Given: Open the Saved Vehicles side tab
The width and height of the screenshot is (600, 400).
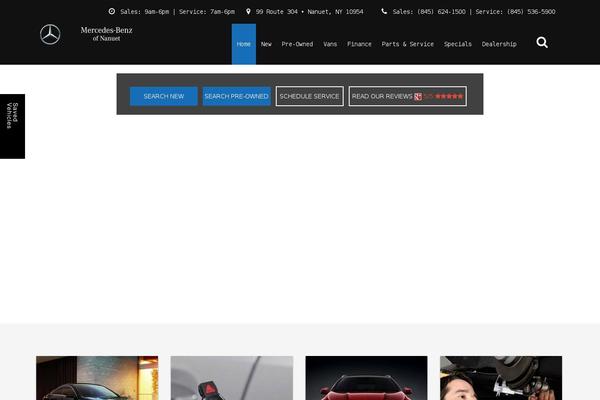Looking at the screenshot, I should [x=12, y=126].
